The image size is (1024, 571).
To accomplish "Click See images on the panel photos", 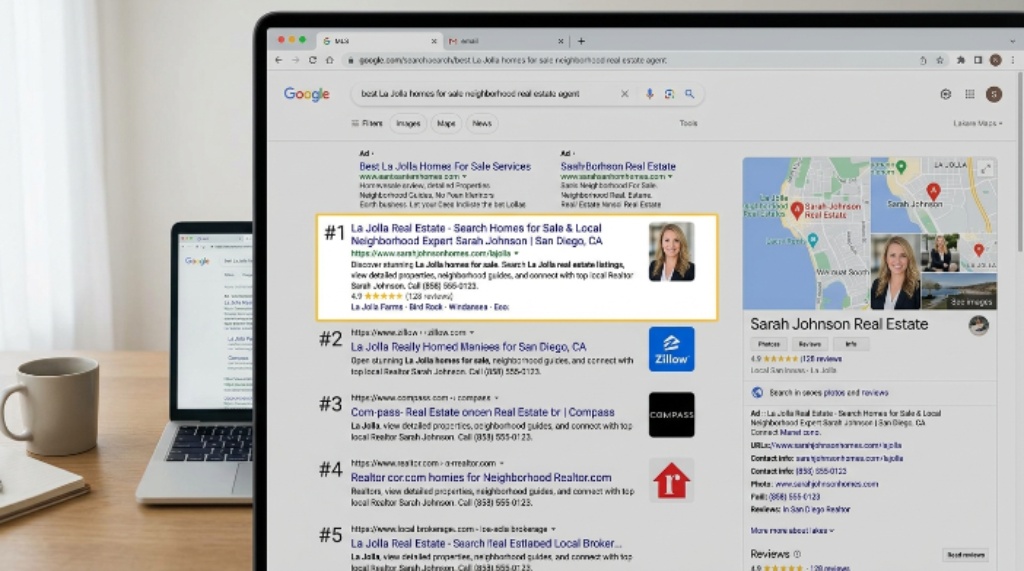I will (971, 302).
